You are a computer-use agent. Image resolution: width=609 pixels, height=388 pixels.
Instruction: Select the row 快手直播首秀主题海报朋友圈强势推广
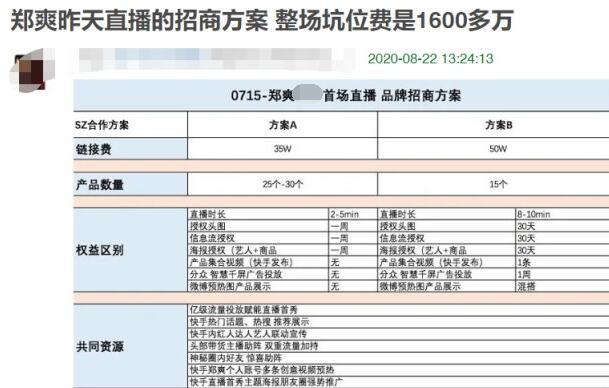[x=398, y=382]
